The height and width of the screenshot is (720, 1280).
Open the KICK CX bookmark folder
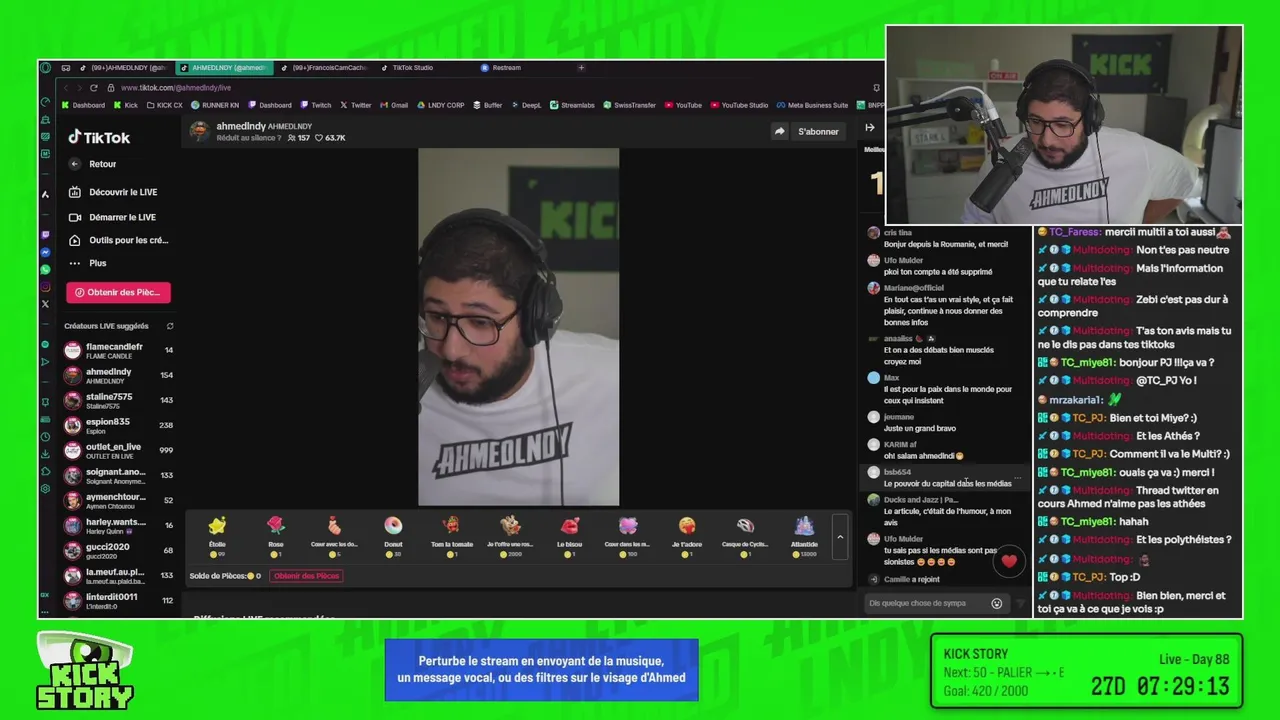click(x=164, y=105)
